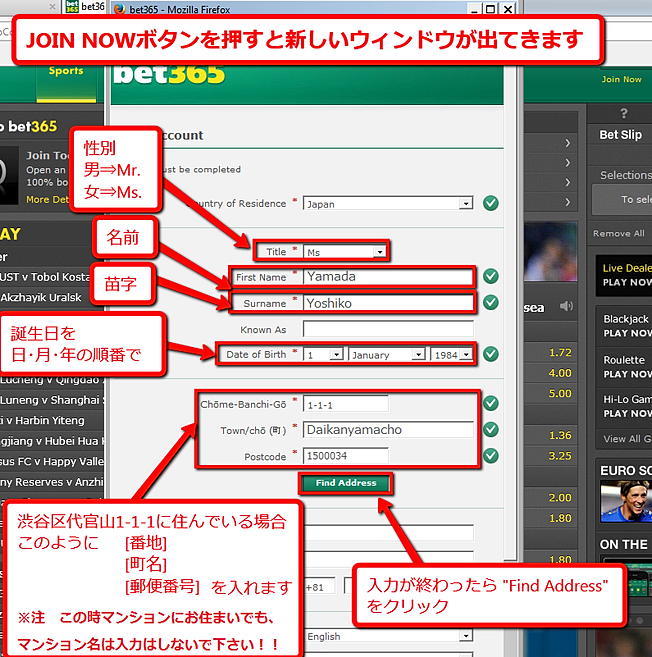Screen dimensions: 652x657
Task: Select the 5.00 odds value
Action: pos(560,393)
